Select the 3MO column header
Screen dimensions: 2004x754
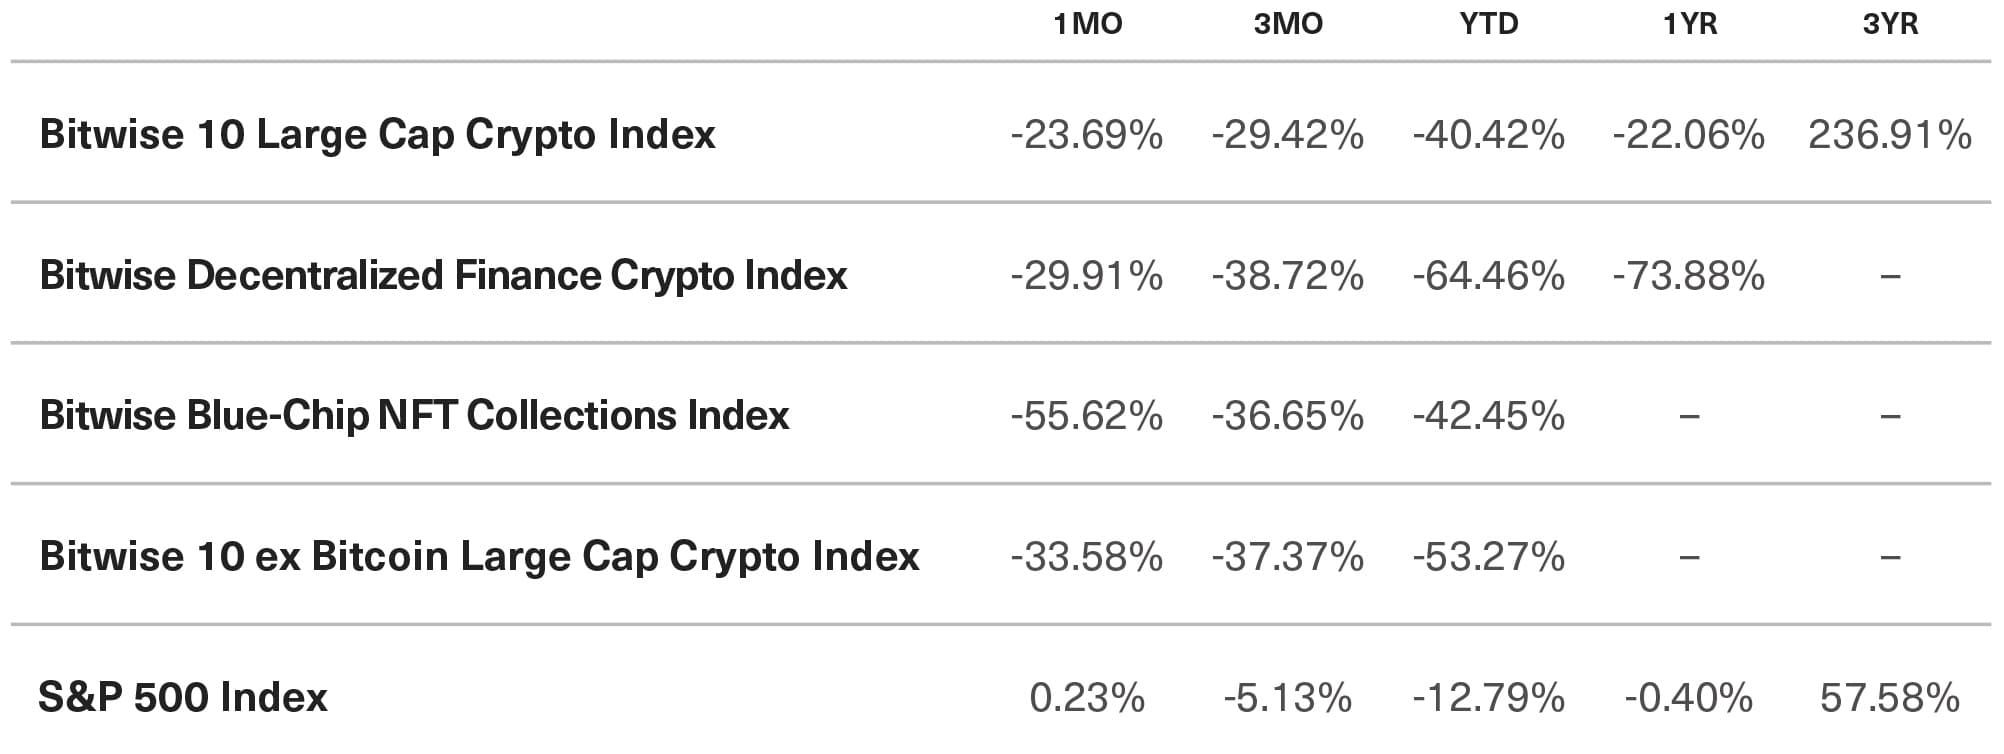click(x=1288, y=23)
